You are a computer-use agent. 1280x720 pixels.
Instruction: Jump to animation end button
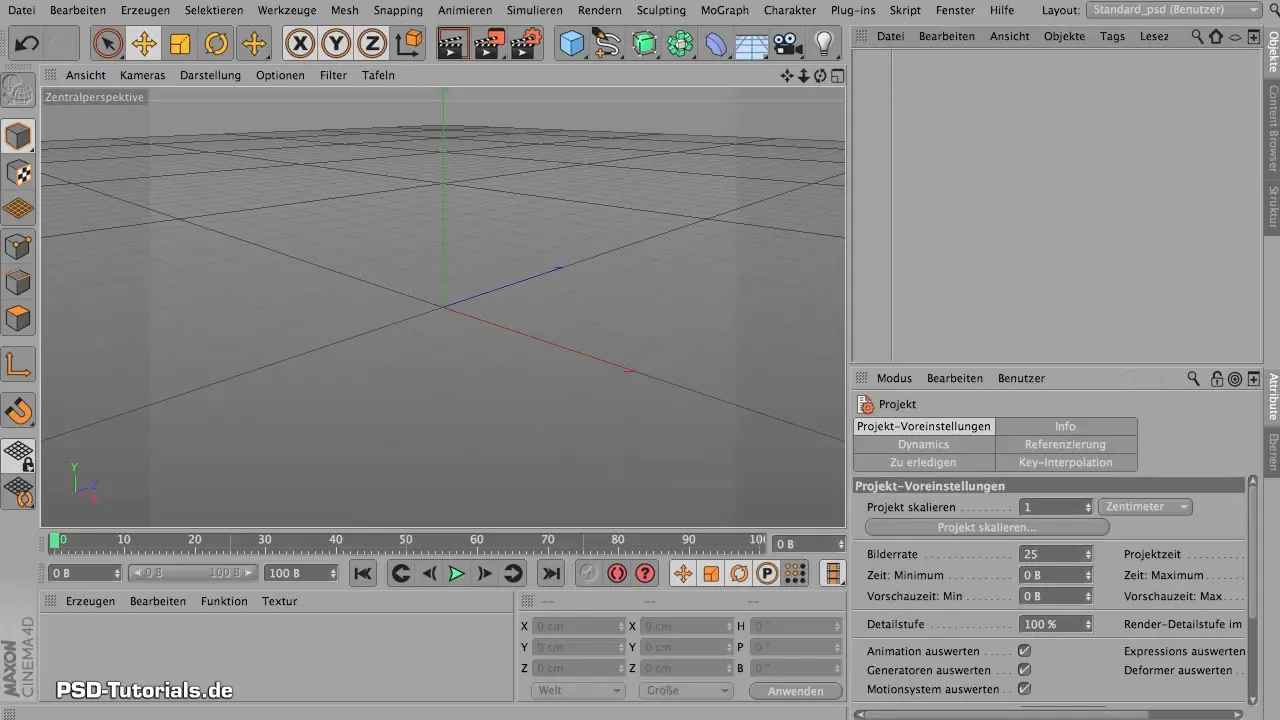point(551,573)
